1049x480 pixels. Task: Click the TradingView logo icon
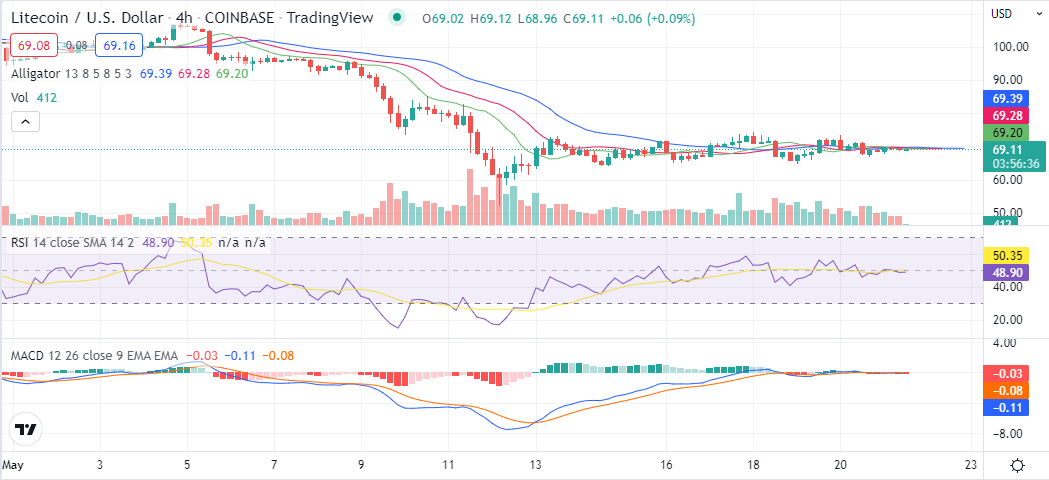pyautogui.click(x=26, y=430)
